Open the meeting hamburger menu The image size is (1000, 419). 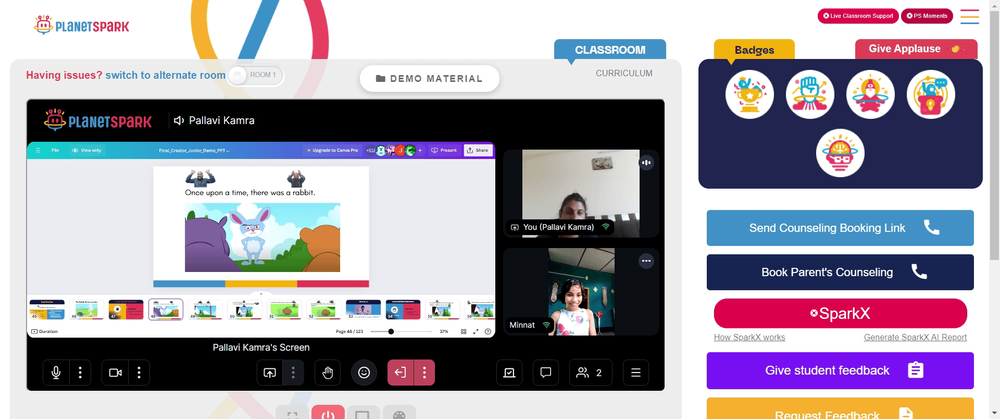pyautogui.click(x=636, y=373)
